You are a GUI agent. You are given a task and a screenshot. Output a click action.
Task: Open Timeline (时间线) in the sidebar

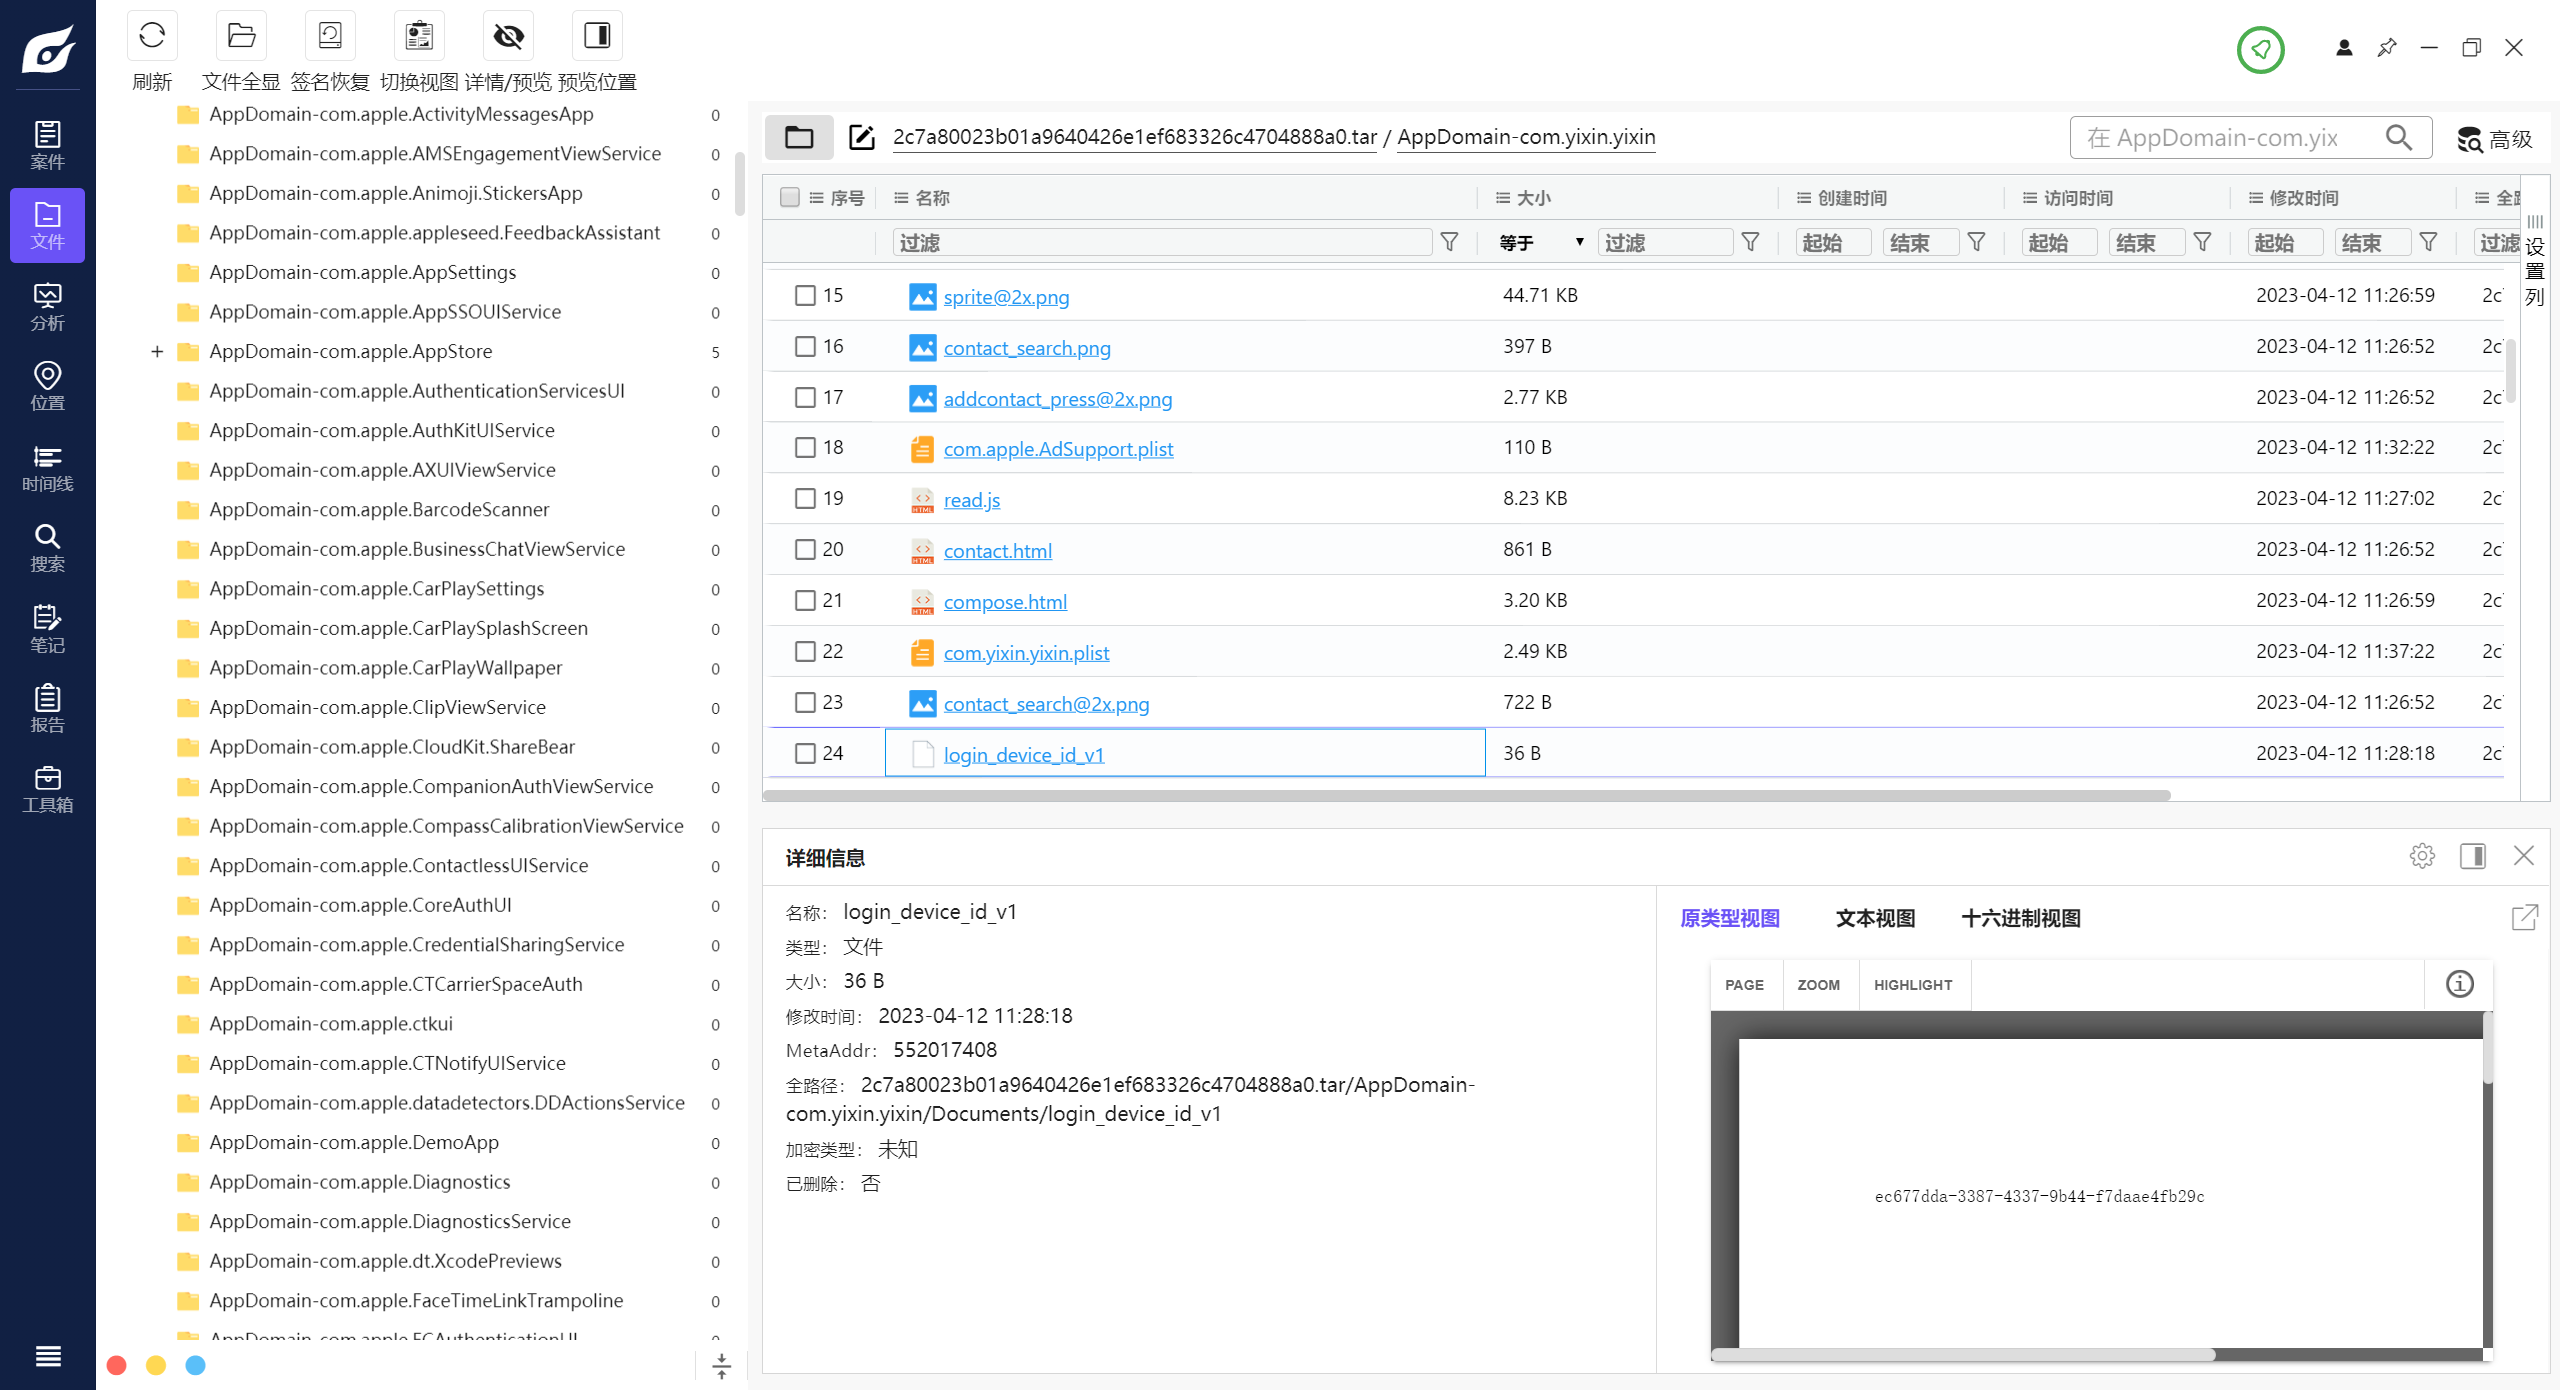tap(47, 468)
